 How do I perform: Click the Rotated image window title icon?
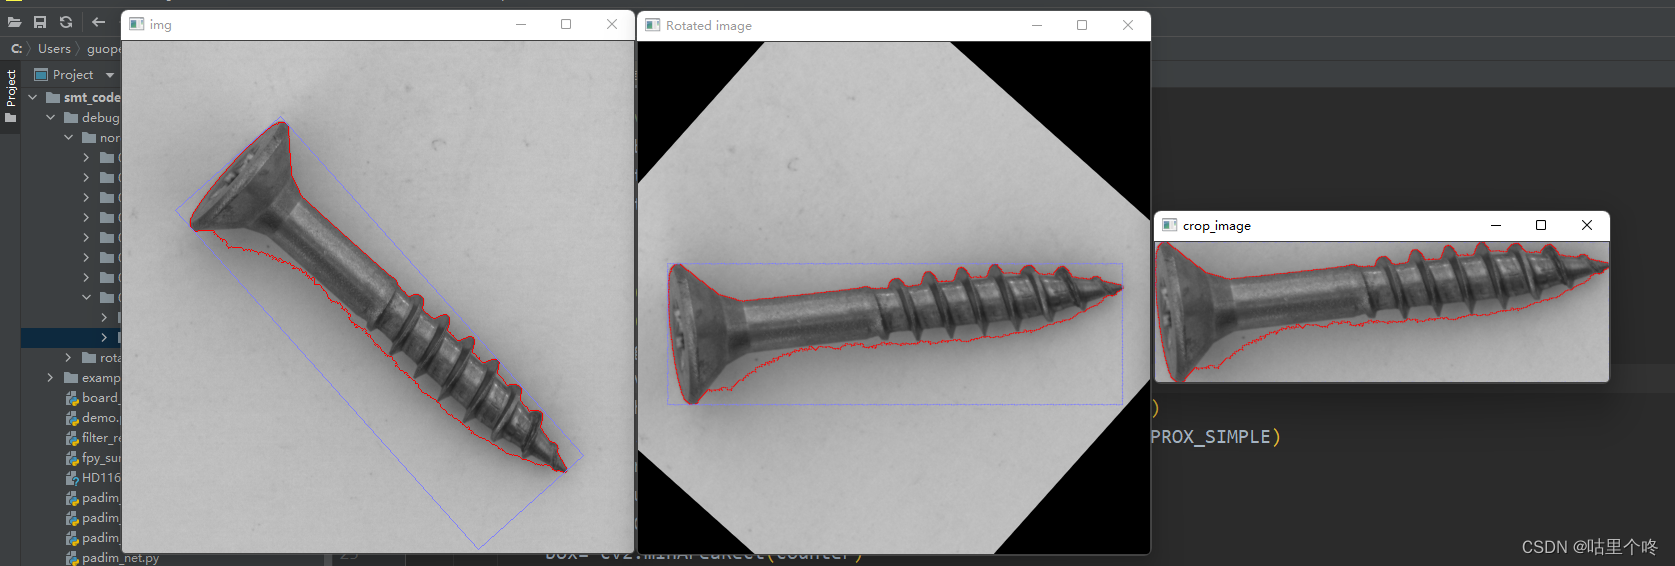(653, 25)
